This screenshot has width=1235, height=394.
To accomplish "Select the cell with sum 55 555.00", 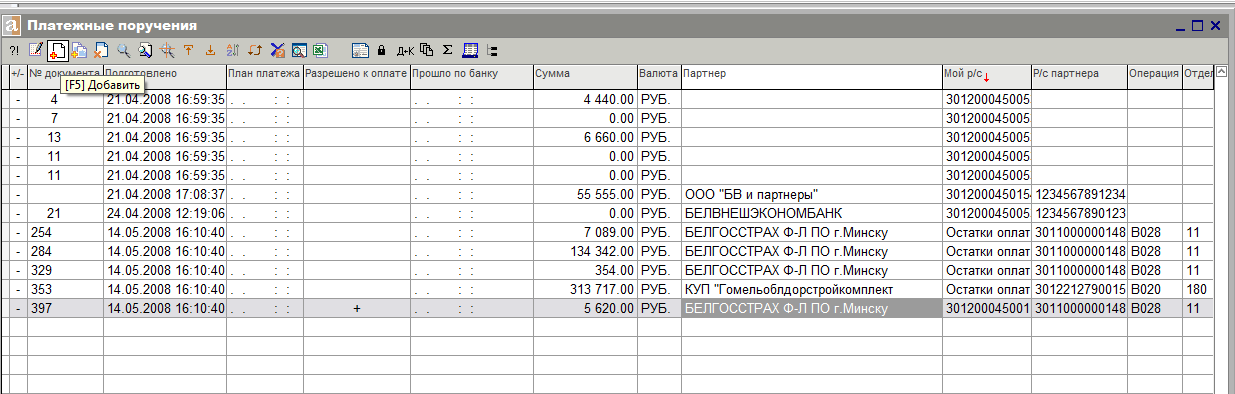I will point(584,194).
